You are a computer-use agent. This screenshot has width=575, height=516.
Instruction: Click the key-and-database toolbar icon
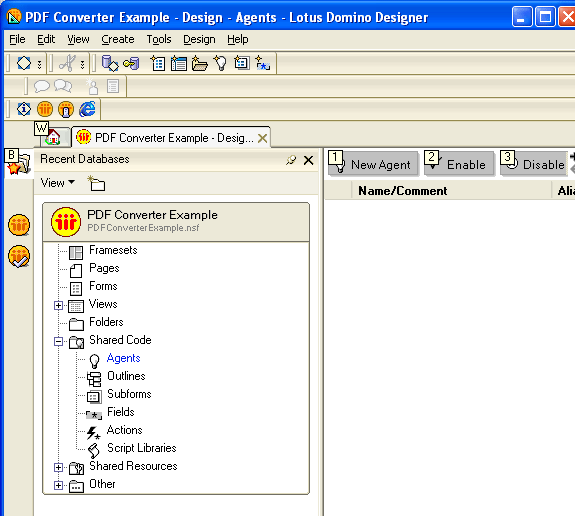point(131,63)
